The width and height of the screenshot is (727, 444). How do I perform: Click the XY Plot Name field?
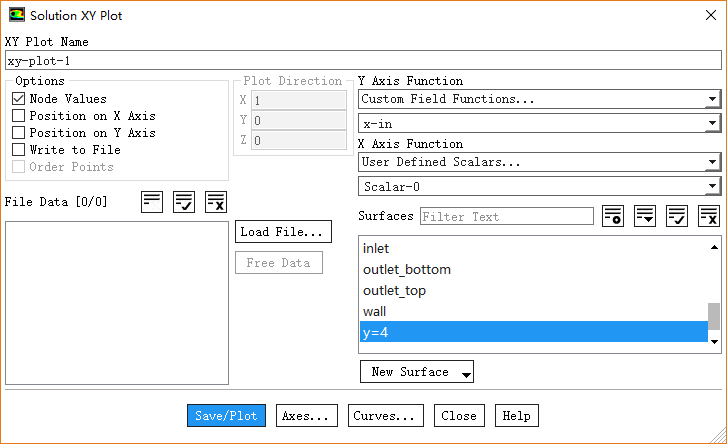363,60
